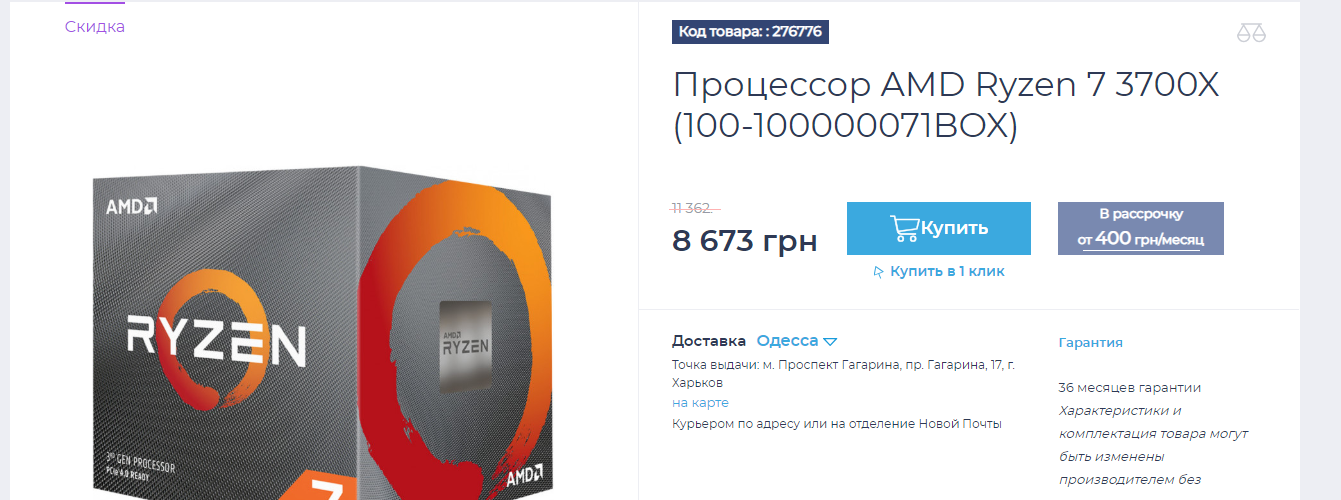Click the 36 месяцев гарантии text

[x=1130, y=388]
